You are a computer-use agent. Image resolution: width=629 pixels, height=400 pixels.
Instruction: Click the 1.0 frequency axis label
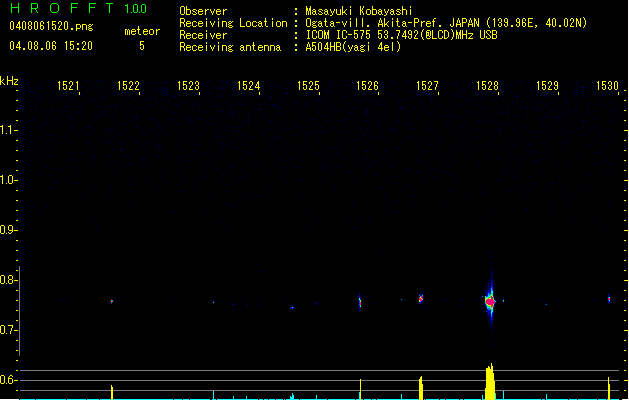click(9, 180)
